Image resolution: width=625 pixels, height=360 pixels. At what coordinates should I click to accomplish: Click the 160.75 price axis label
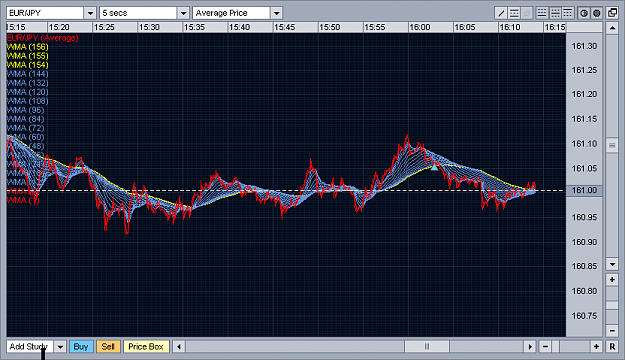pos(584,316)
